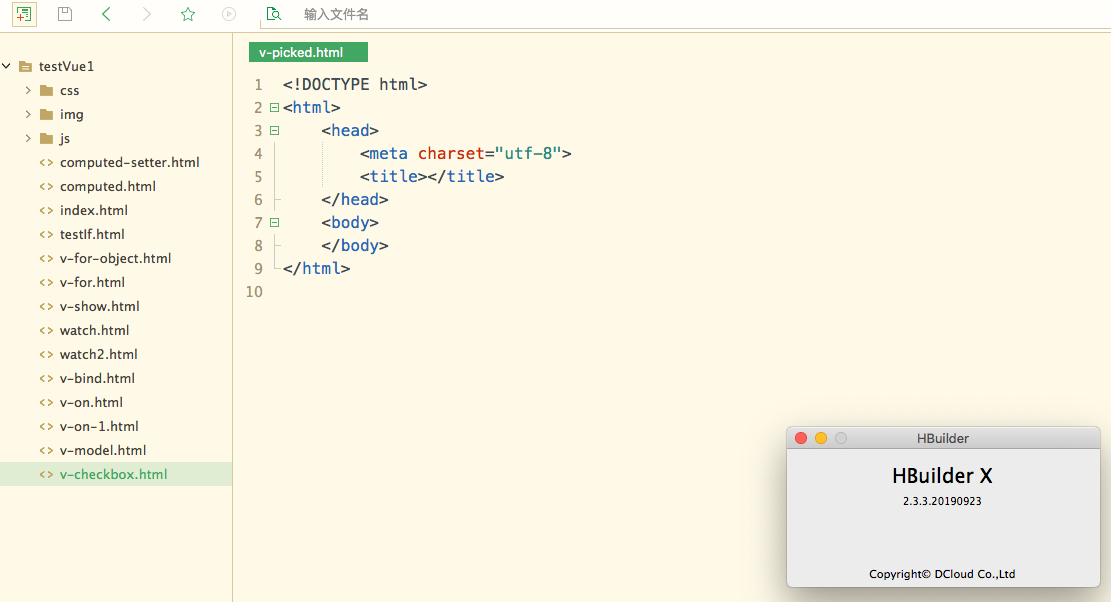Screen dimensions: 1111x602
Task: Click the file search icon
Action: [x=273, y=14]
